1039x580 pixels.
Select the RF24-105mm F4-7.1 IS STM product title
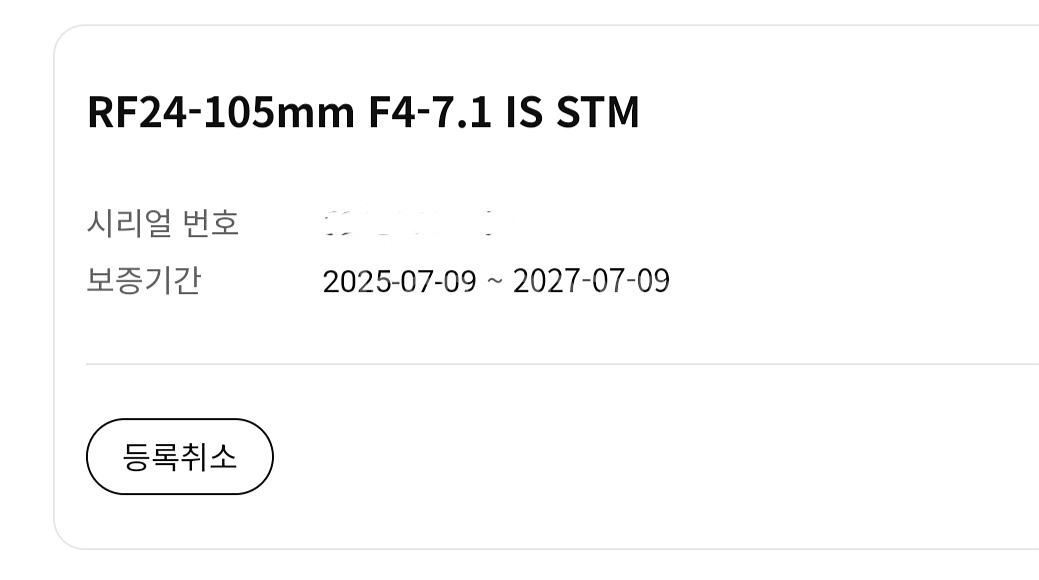point(363,112)
